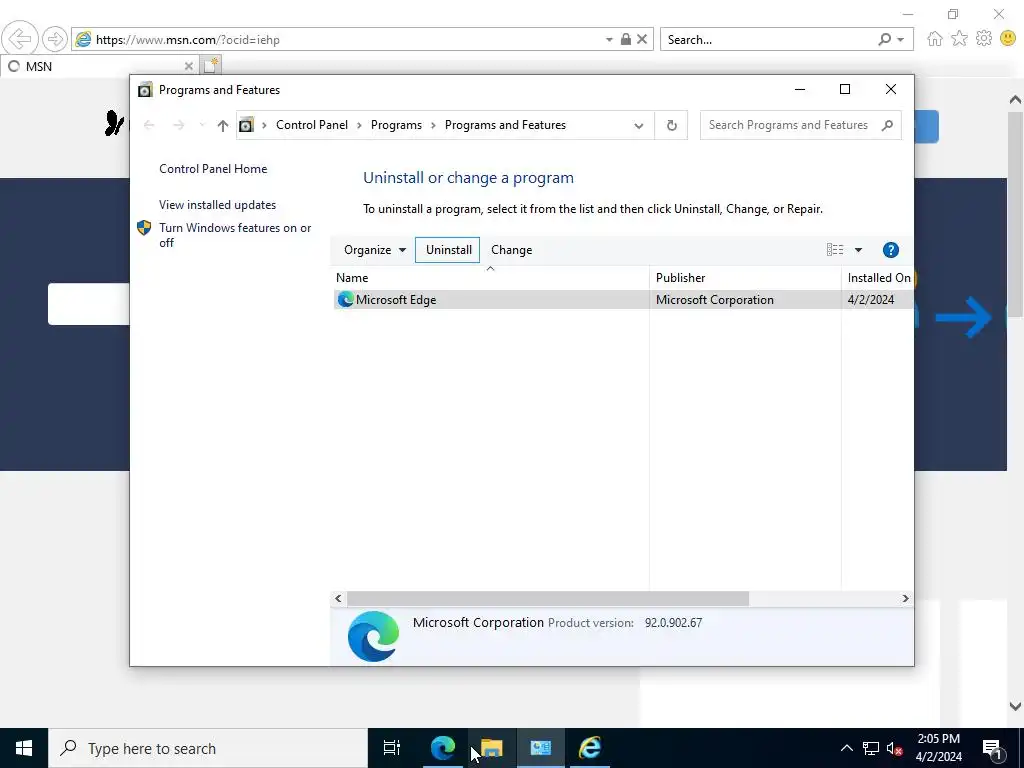Sort by the Name column header
Image resolution: width=1024 pixels, height=768 pixels.
490,278
